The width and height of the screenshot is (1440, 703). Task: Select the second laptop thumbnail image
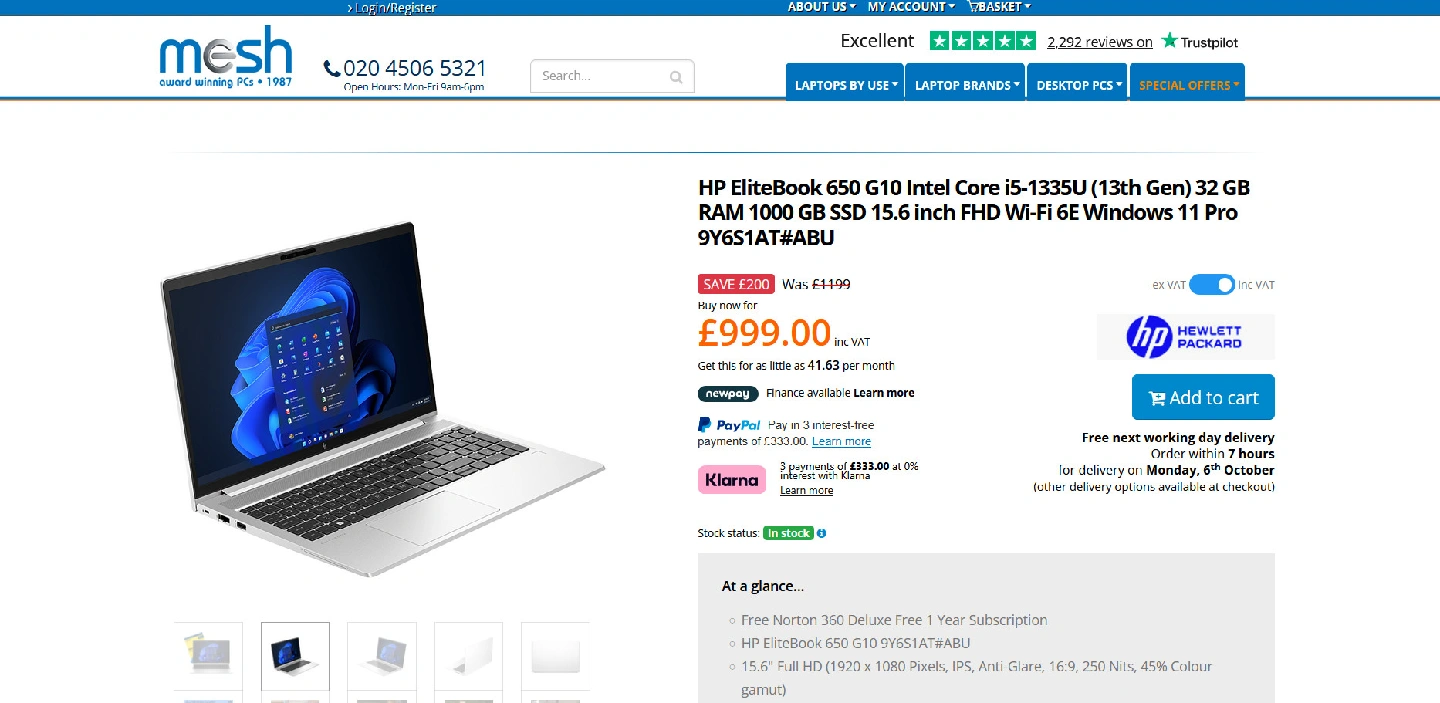pos(295,656)
